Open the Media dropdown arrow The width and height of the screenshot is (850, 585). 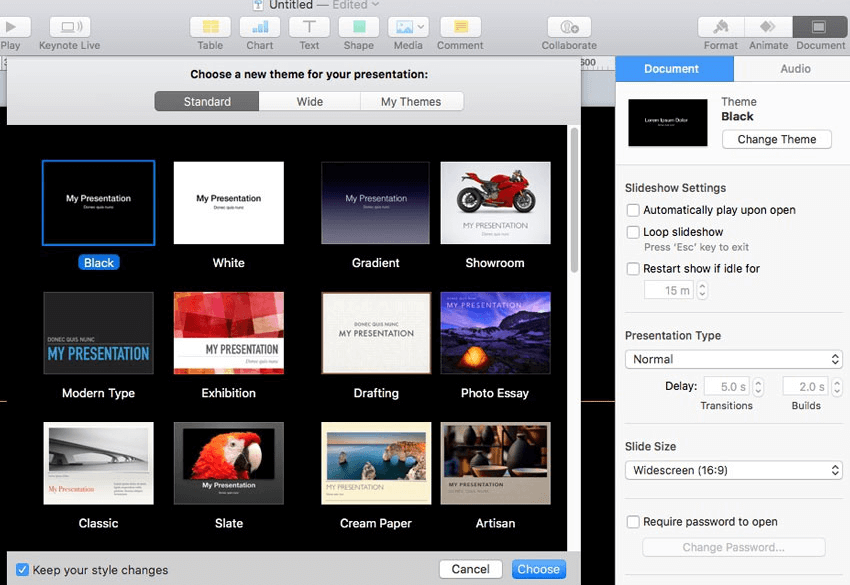pos(421,25)
